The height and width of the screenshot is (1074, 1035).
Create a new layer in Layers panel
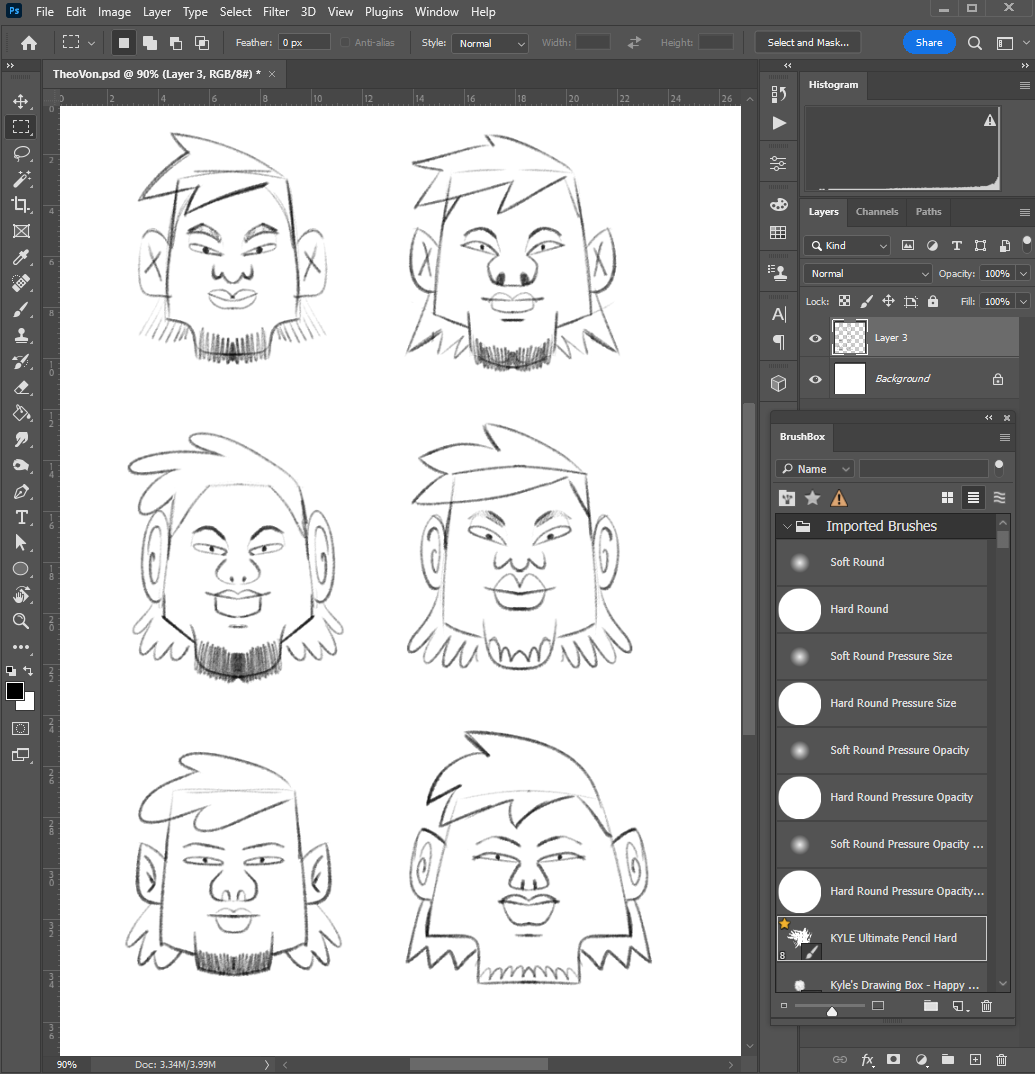point(975,1060)
